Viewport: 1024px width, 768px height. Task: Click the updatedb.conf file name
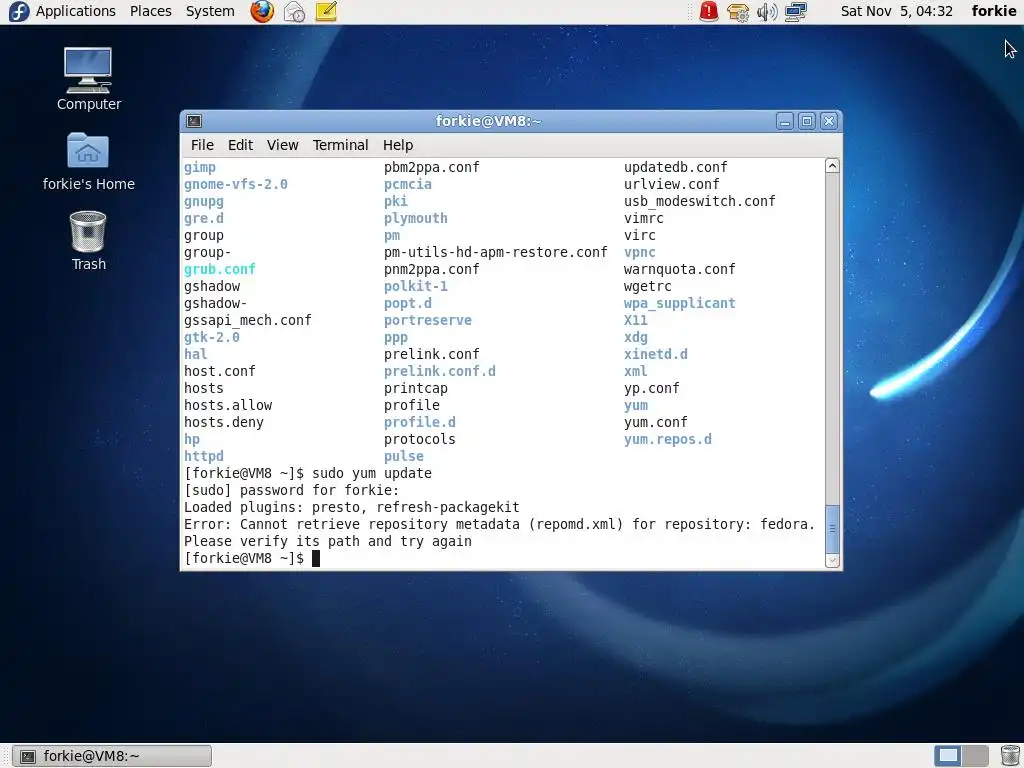coord(675,167)
